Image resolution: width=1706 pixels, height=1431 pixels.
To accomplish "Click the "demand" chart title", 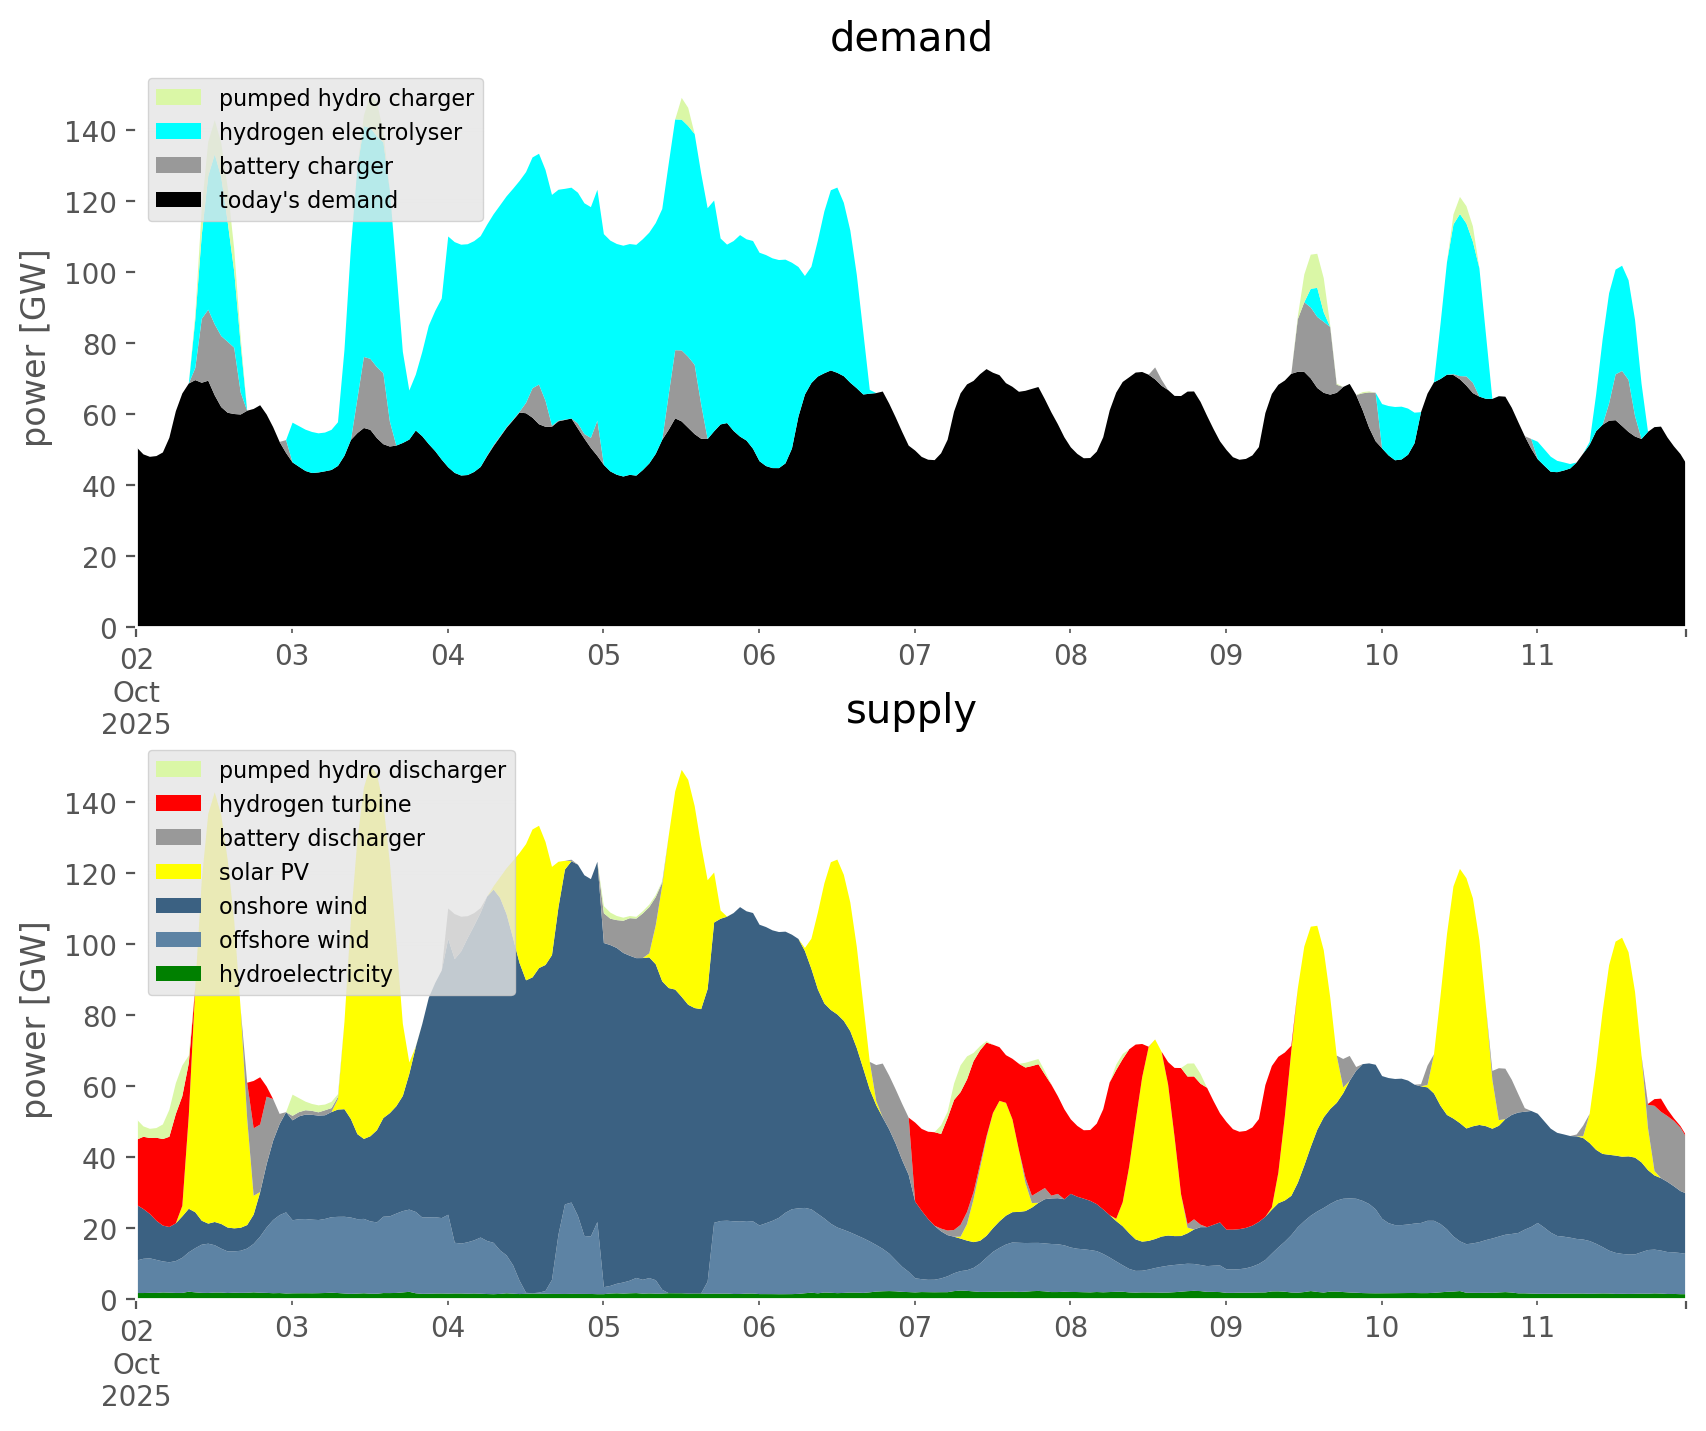I will pos(910,38).
